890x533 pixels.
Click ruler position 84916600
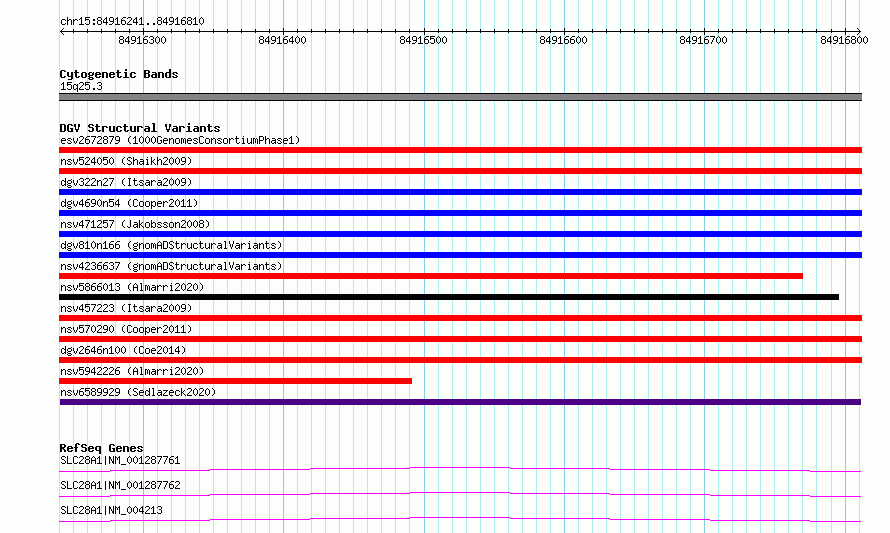coord(563,40)
